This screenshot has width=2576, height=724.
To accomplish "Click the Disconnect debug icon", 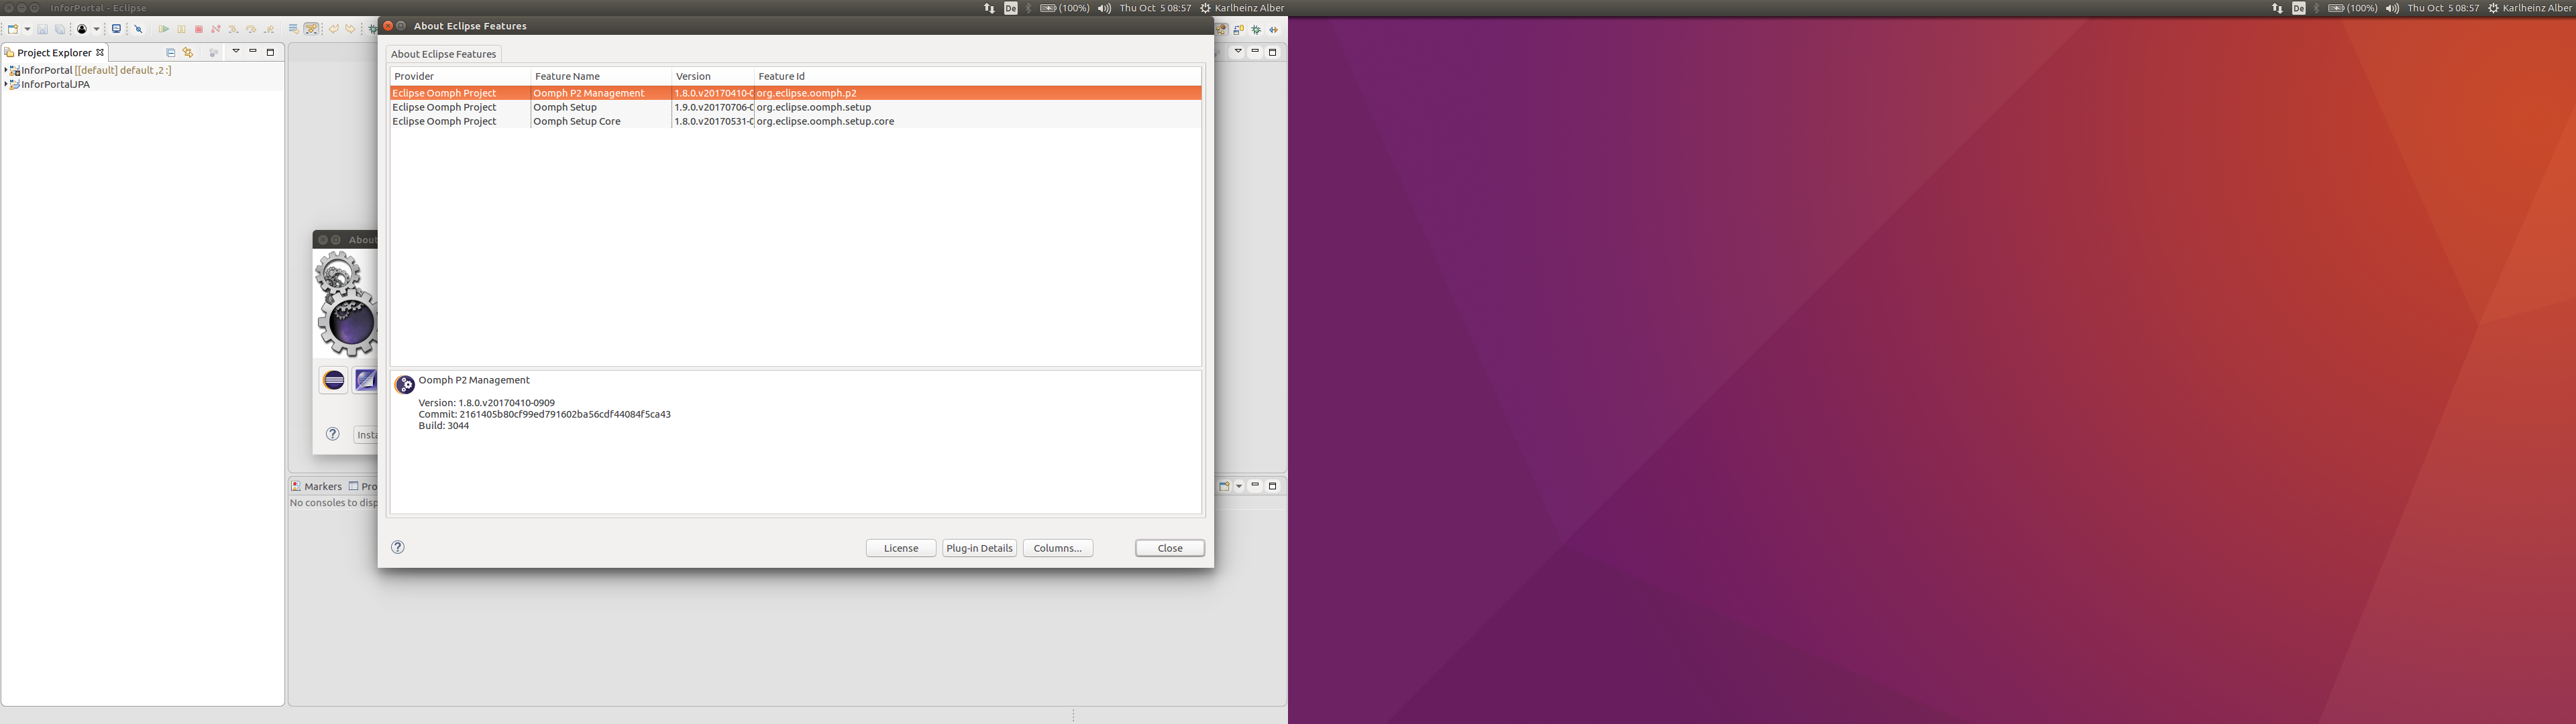I will (216, 30).
